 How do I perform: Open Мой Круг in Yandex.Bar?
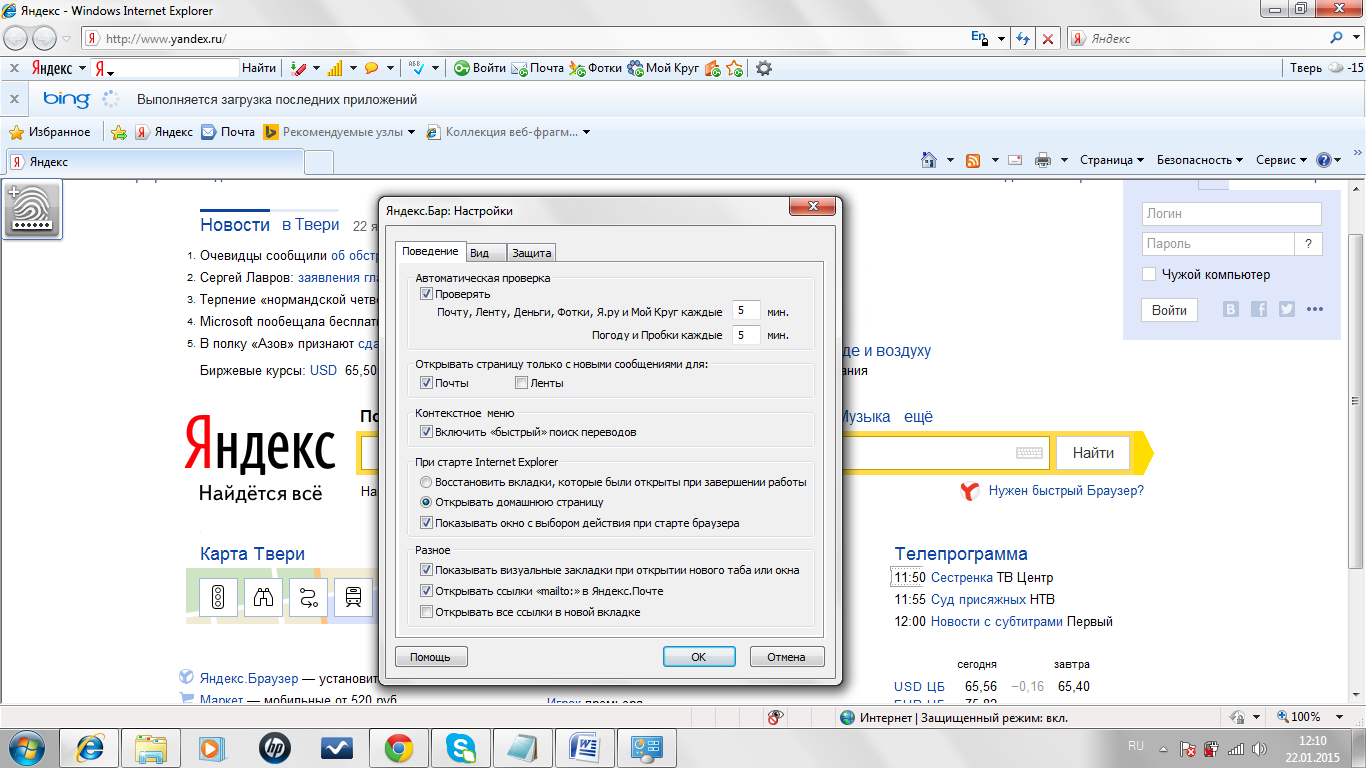[x=664, y=68]
